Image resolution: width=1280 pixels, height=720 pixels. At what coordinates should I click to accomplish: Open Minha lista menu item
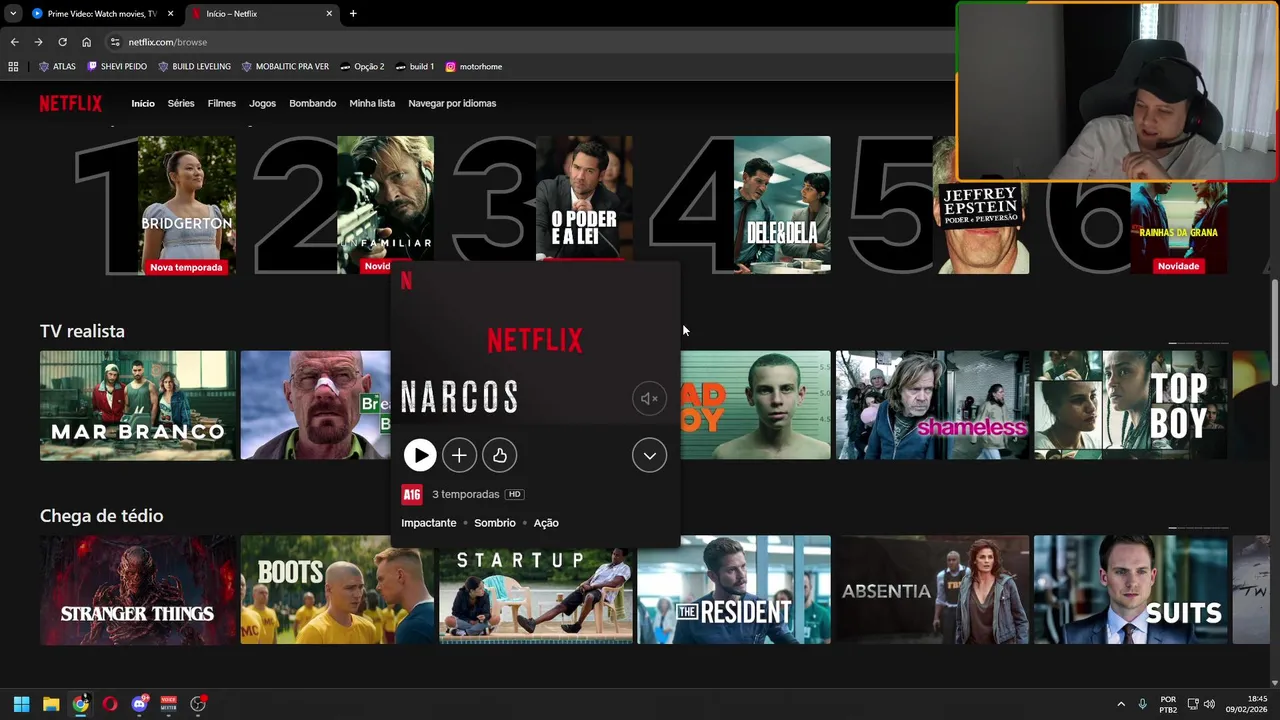click(x=372, y=103)
